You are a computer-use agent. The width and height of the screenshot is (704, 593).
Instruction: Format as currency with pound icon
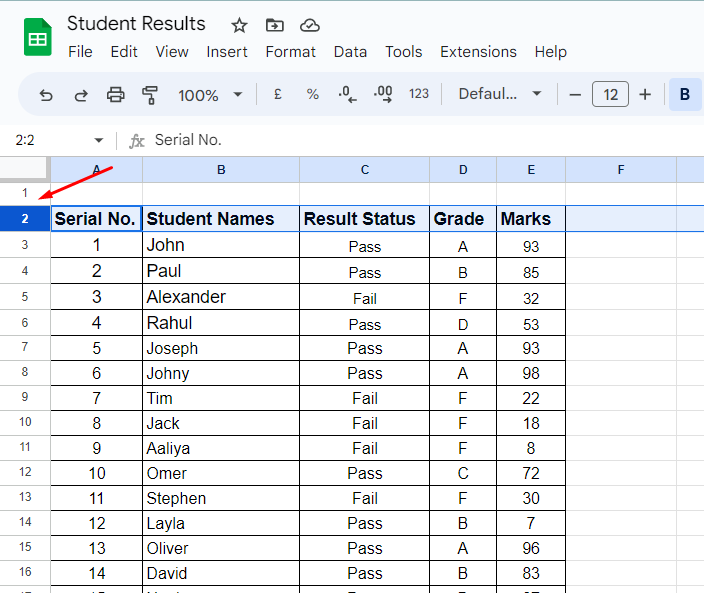277,94
